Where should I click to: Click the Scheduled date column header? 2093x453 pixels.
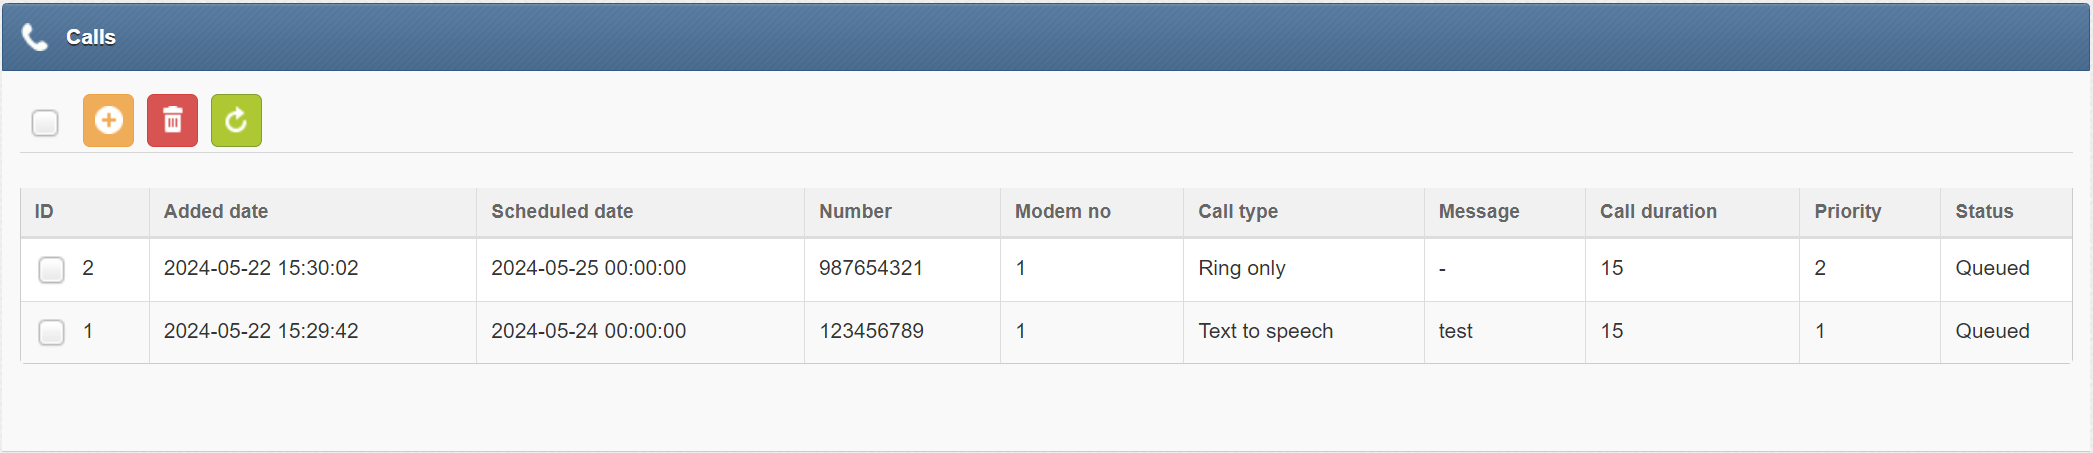click(x=562, y=212)
